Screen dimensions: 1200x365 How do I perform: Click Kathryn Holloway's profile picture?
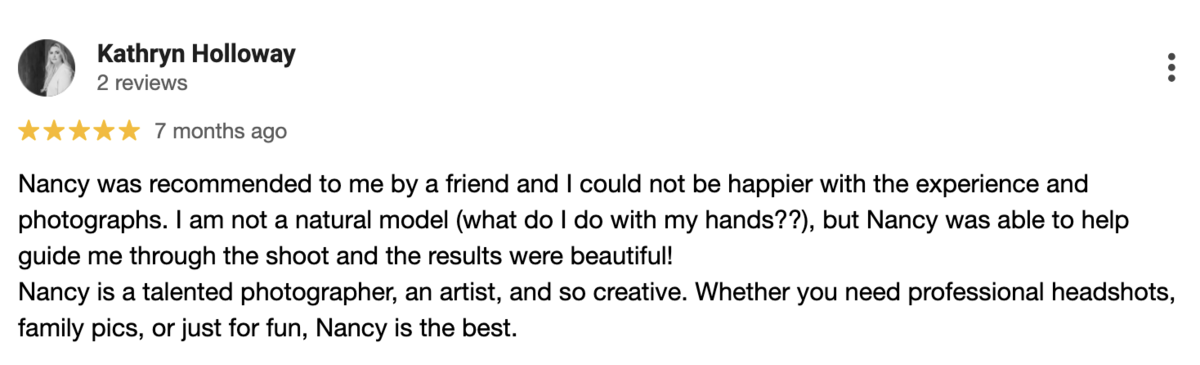(47, 68)
